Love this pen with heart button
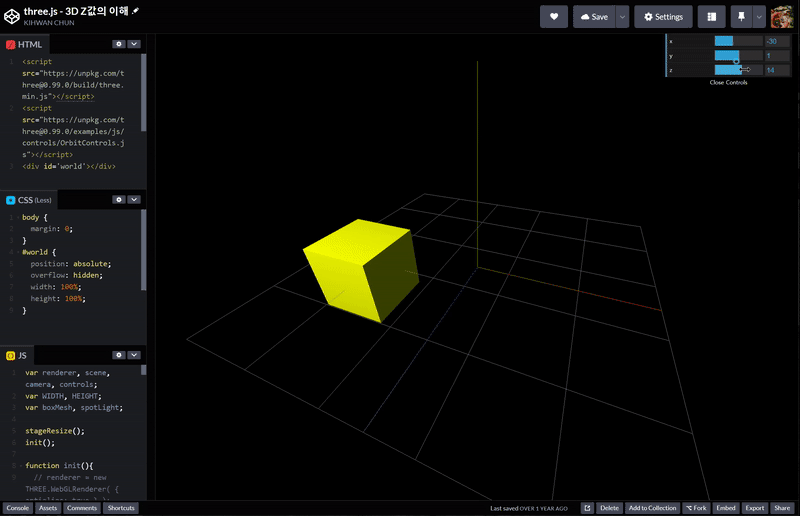The width and height of the screenshot is (800, 516). point(554,17)
